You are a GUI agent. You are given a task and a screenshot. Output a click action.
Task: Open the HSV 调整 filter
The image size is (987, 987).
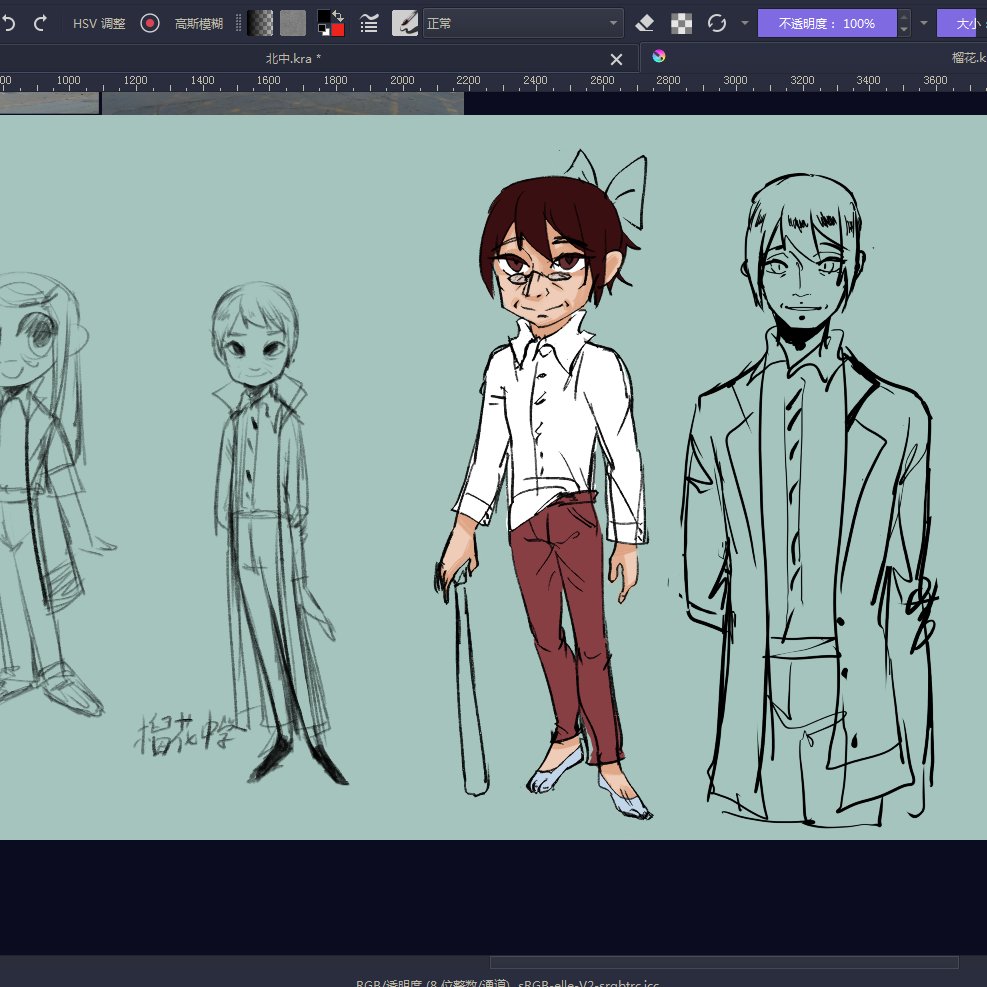(x=99, y=23)
